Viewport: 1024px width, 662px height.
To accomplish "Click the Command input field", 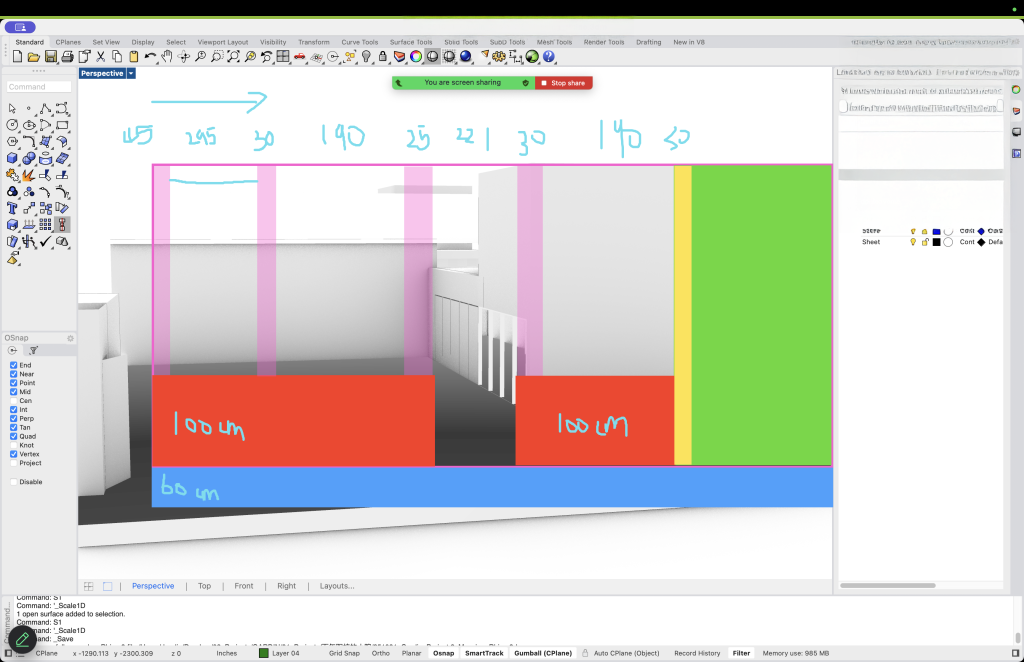I will 40,87.
